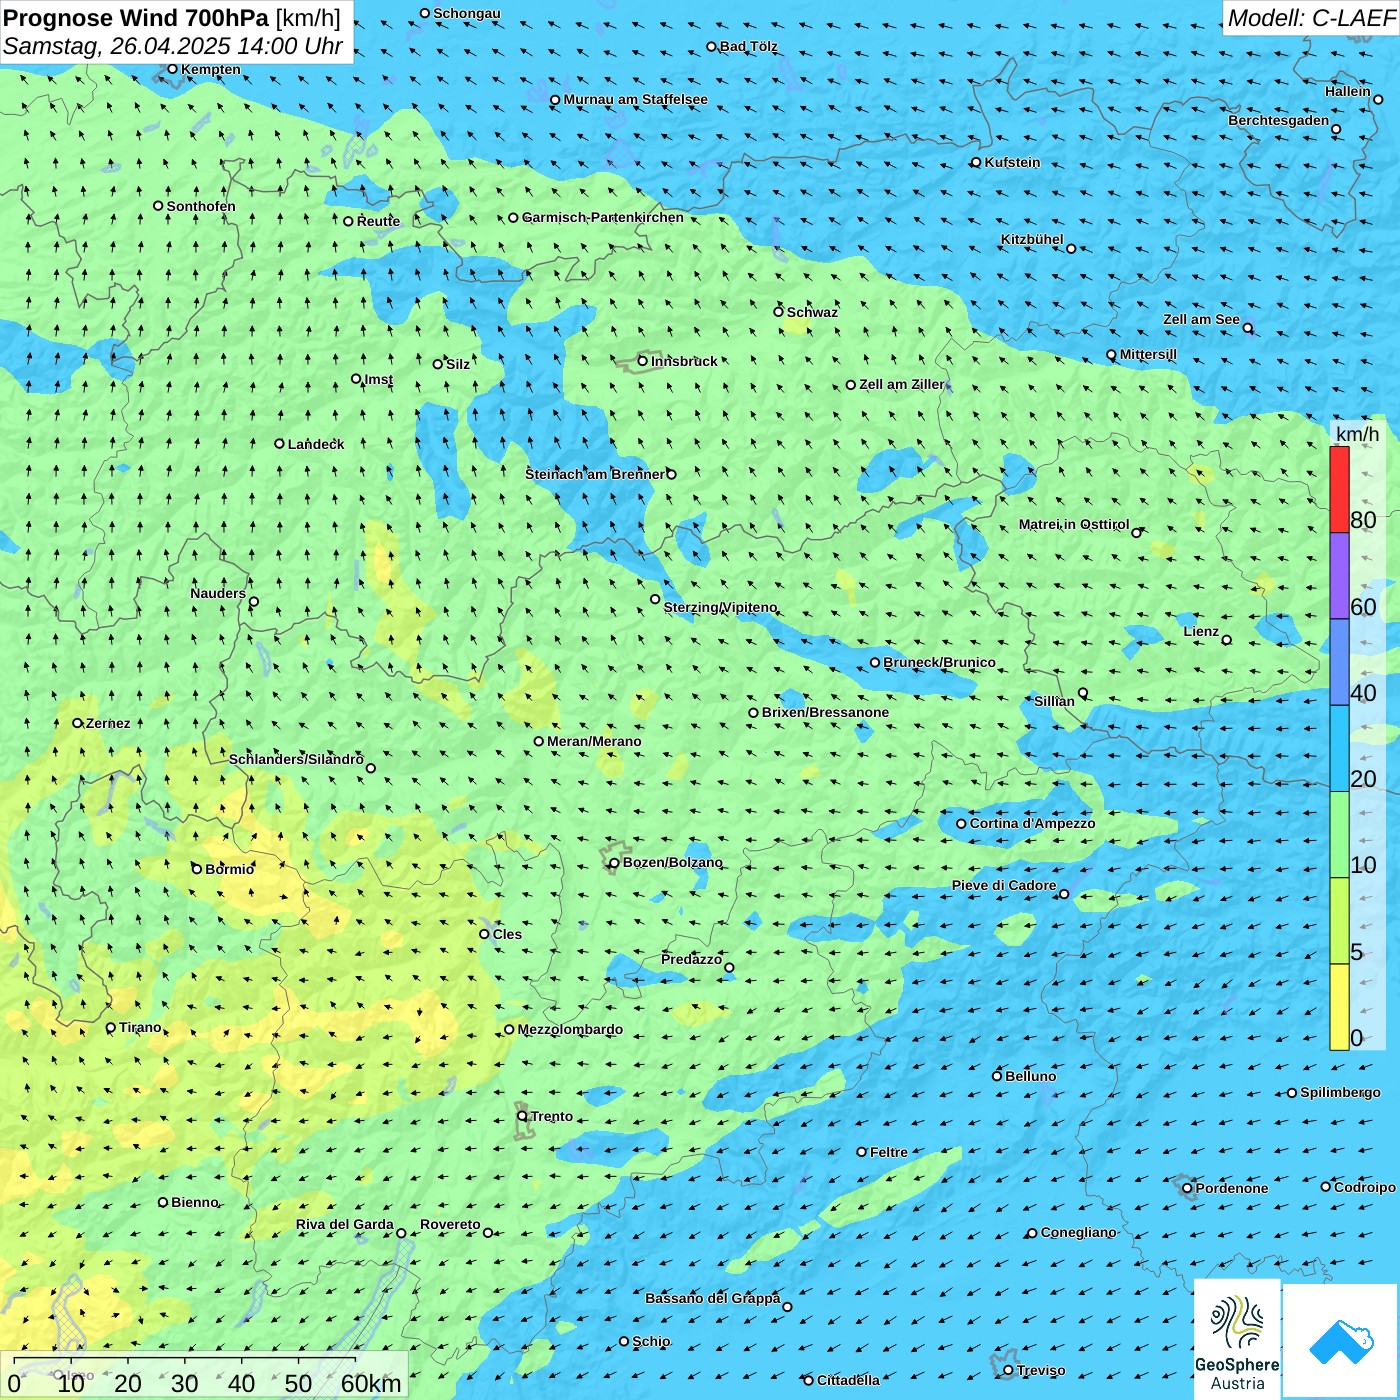Click the Garmisch-Partenkirchen place label
The height and width of the screenshot is (1400, 1400).
point(603,218)
